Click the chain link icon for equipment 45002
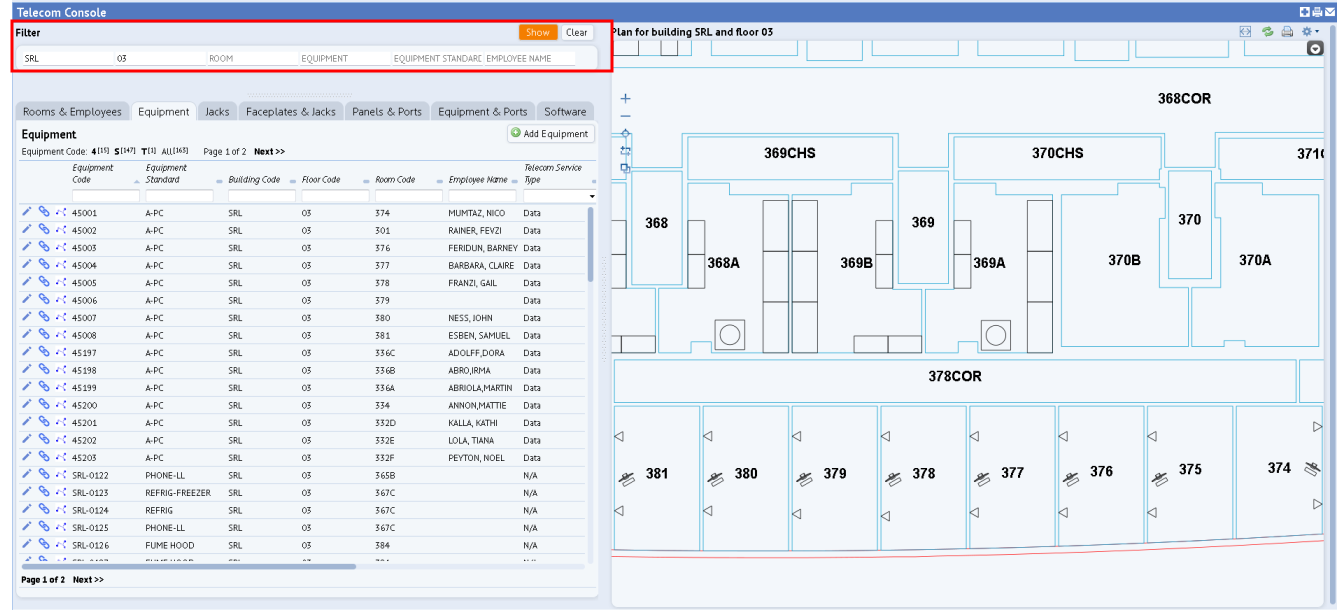This screenshot has width=1337, height=610. tap(42, 230)
